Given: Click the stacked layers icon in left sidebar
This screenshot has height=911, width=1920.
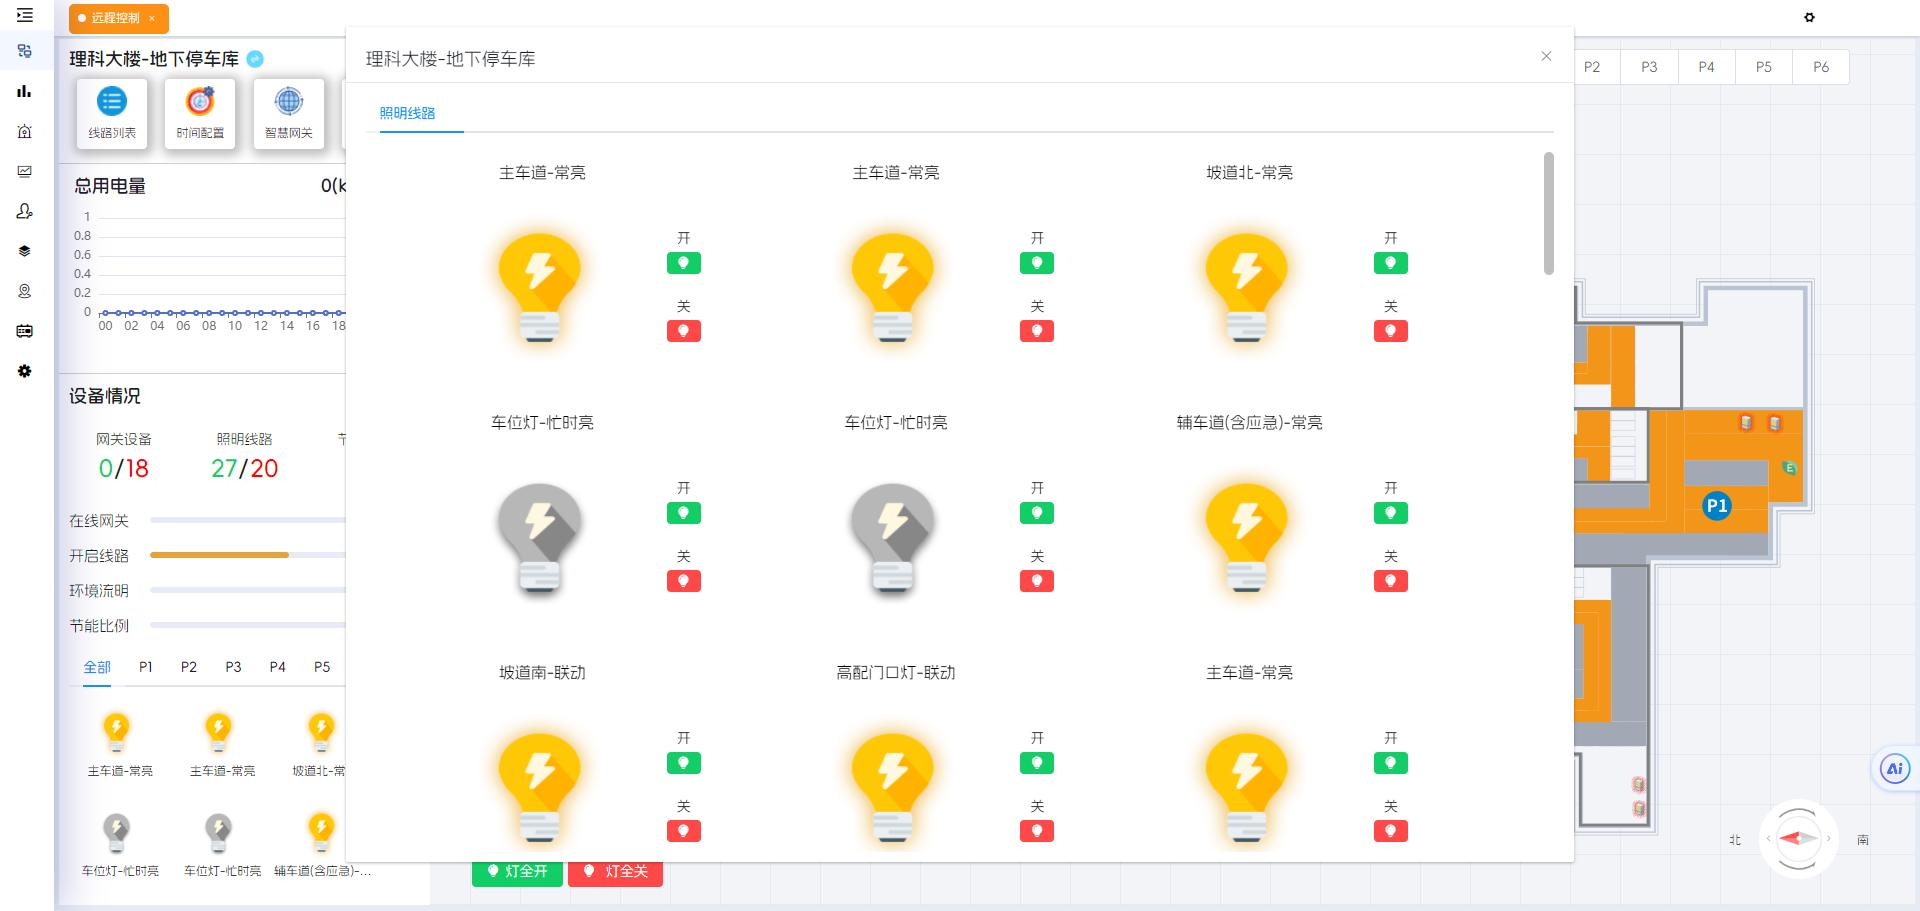Looking at the screenshot, I should [x=25, y=251].
